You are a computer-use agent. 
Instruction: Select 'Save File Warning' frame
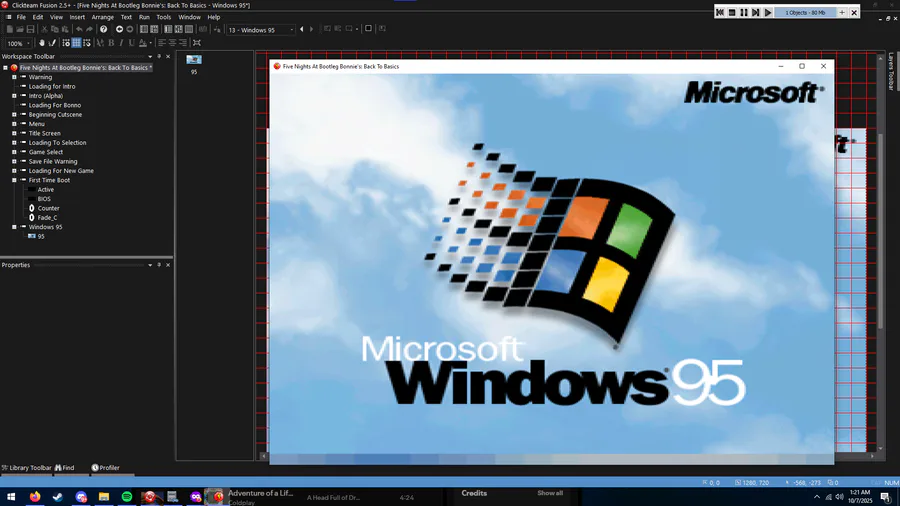(x=52, y=162)
